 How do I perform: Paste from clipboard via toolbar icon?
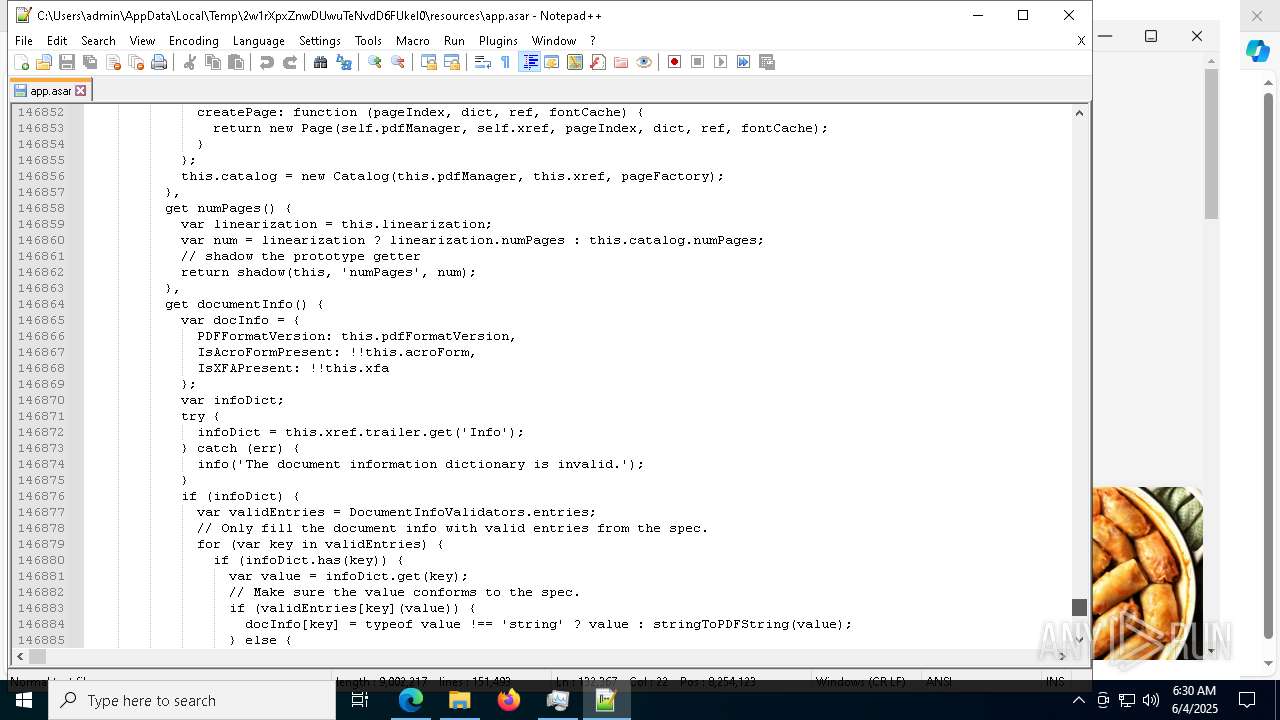(236, 62)
